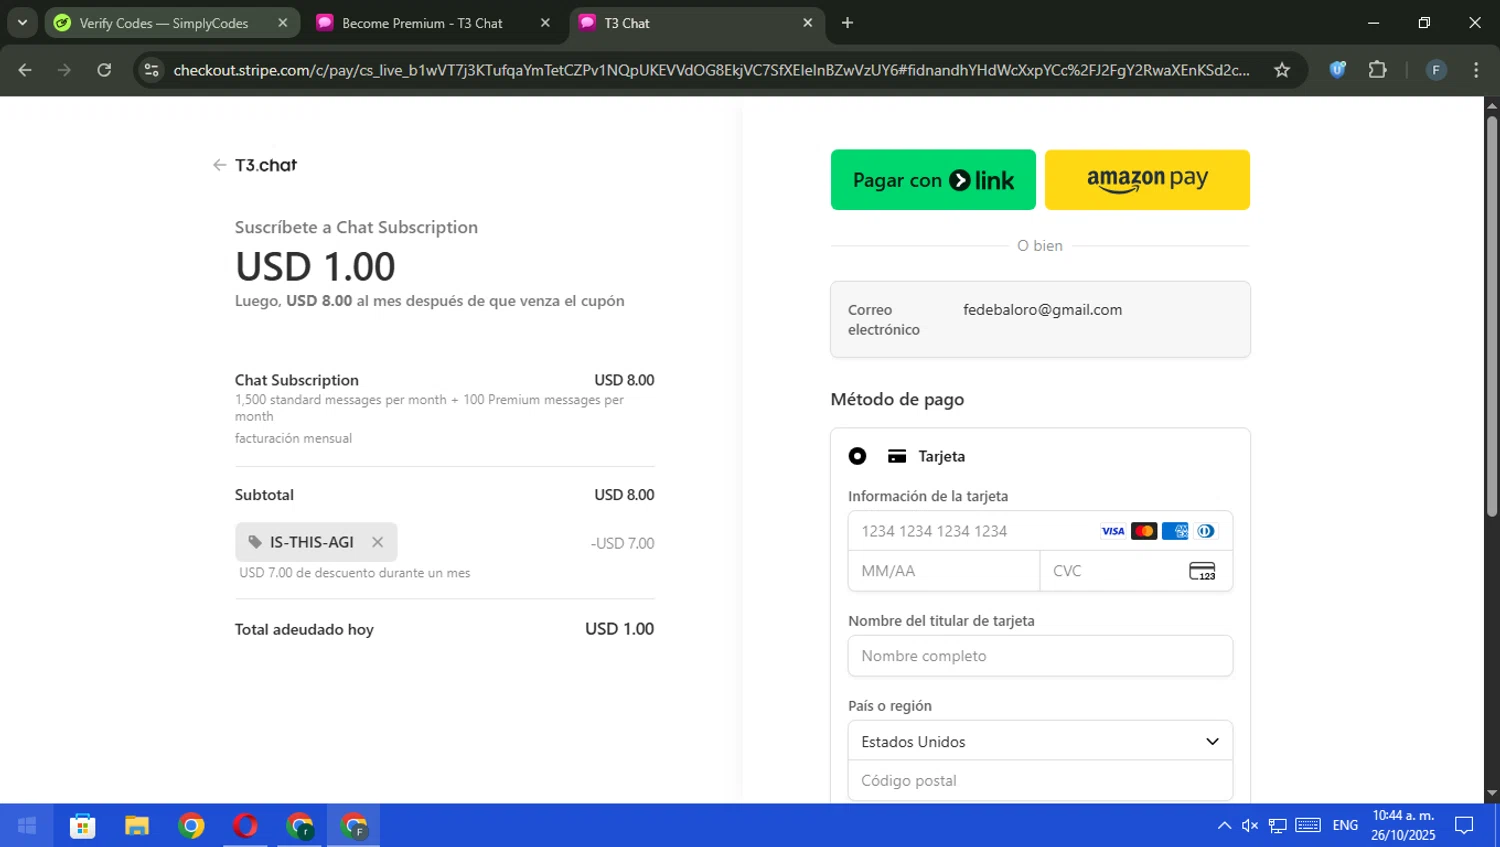Open the Windows Start menu
This screenshot has height=847, width=1500.
(x=27, y=826)
